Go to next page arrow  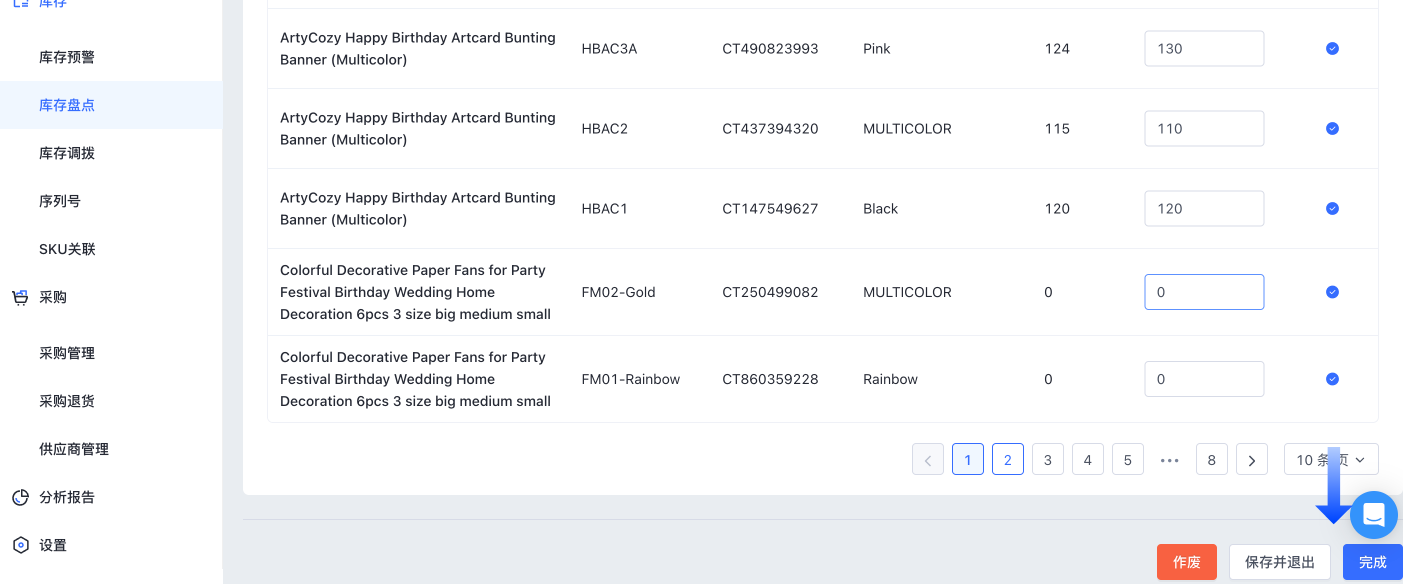[x=1252, y=460]
